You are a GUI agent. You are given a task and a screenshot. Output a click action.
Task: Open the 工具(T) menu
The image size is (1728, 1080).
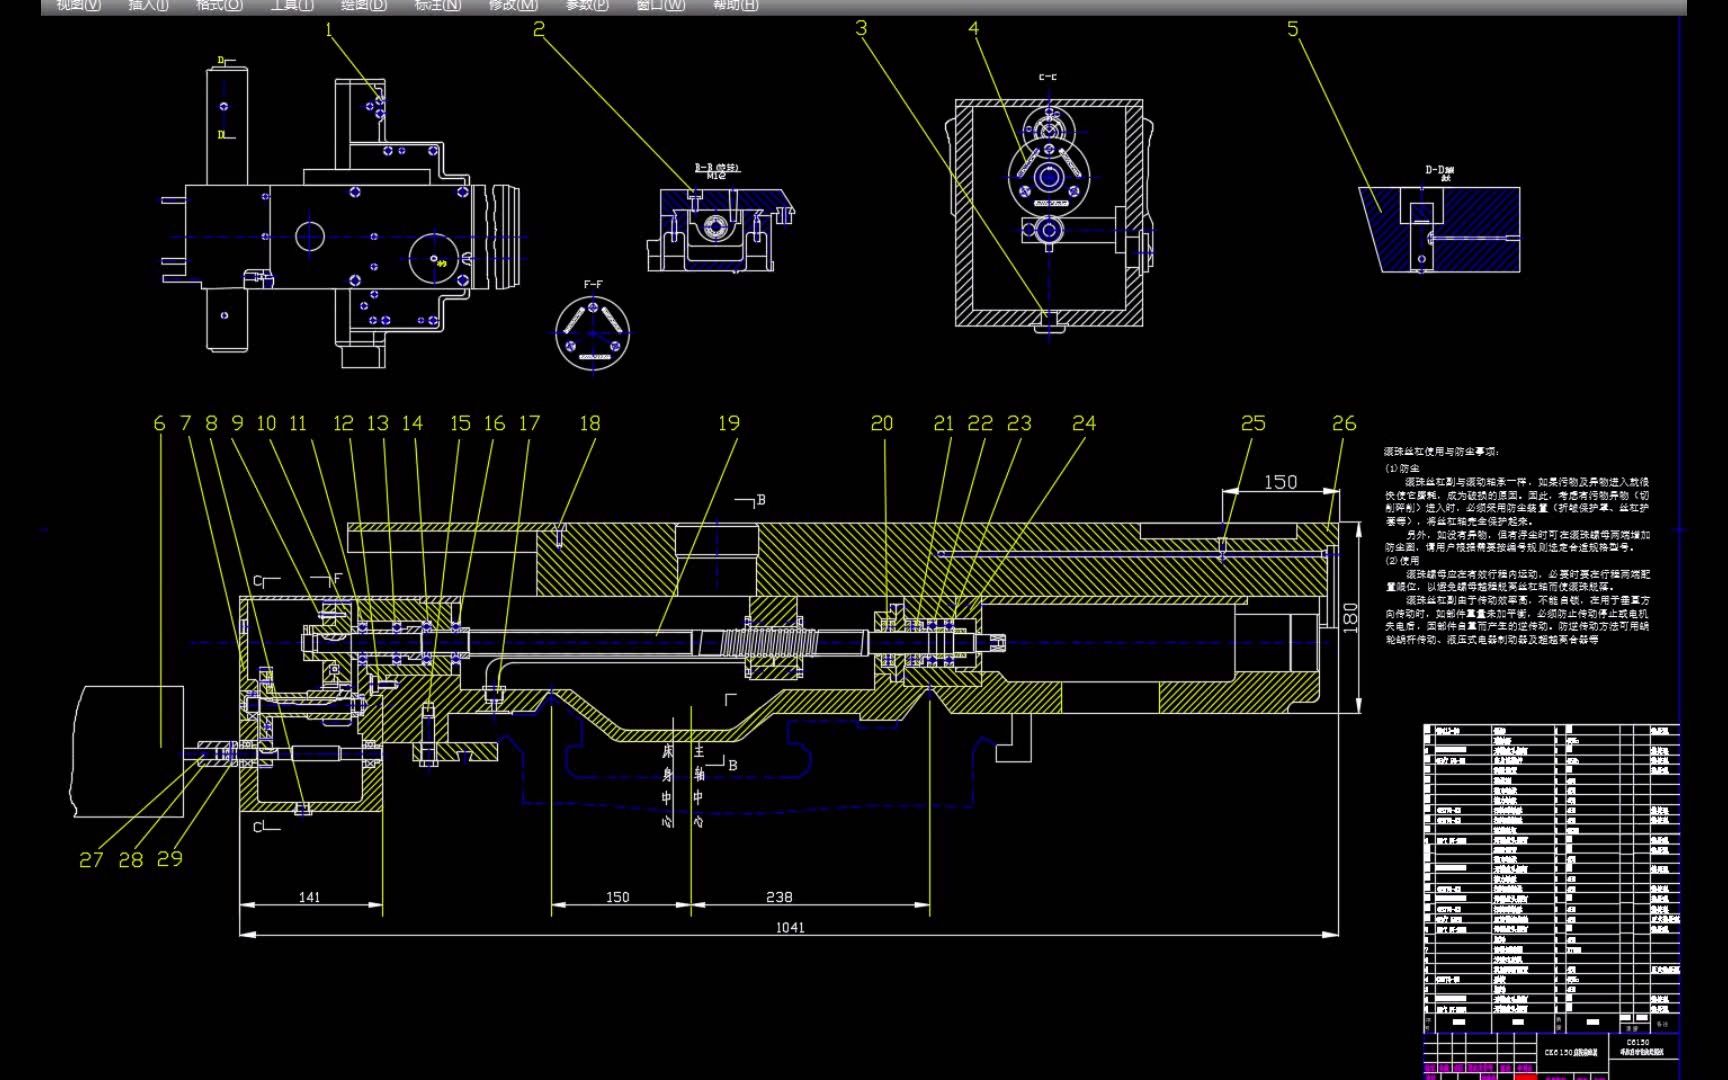[x=292, y=5]
